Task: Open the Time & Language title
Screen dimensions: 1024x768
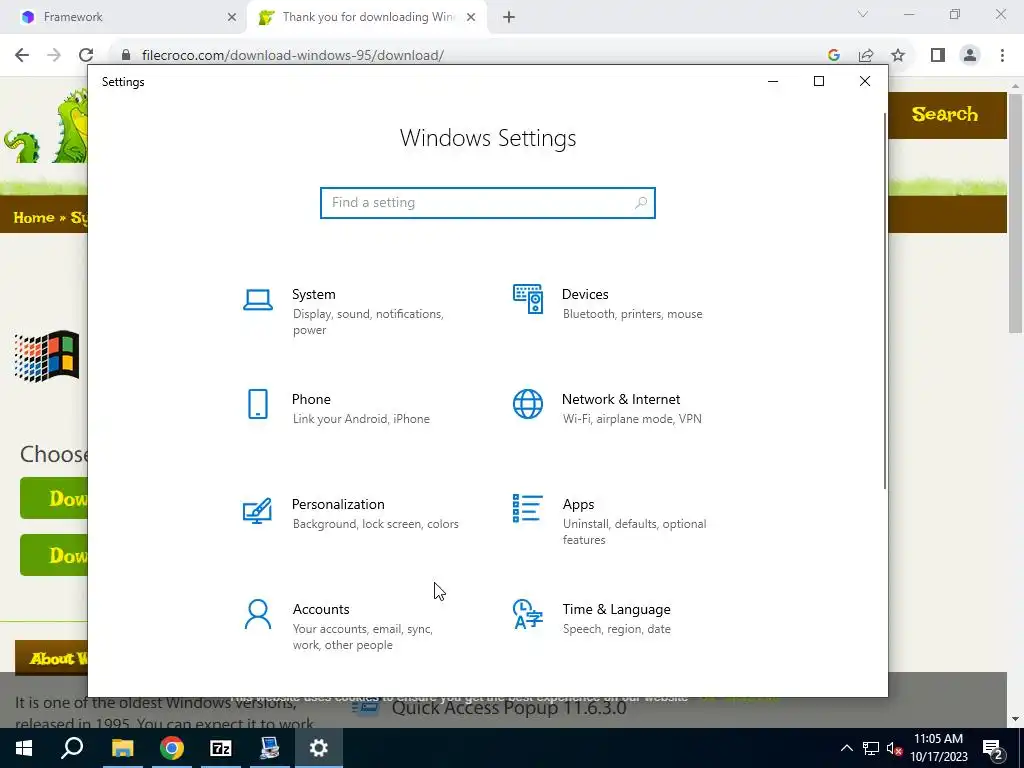Action: pyautogui.click(x=616, y=609)
